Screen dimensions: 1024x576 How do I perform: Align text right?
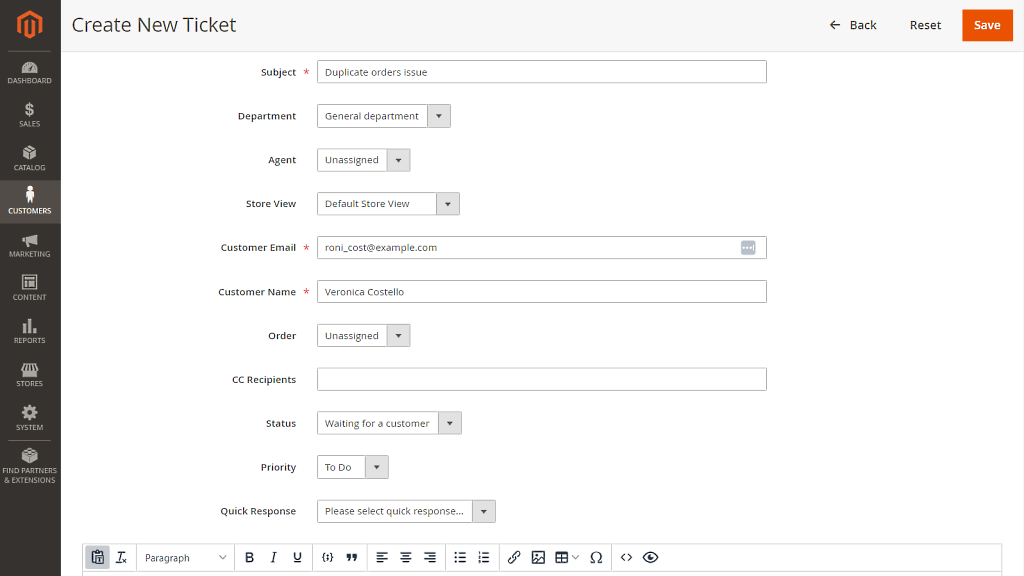(x=430, y=557)
